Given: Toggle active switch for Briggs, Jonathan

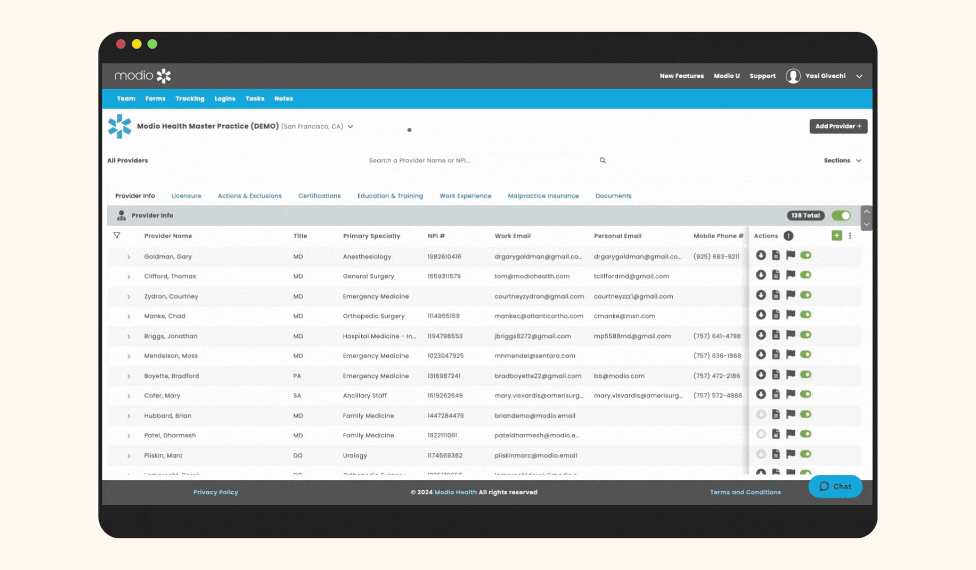Looking at the screenshot, I should pos(805,335).
